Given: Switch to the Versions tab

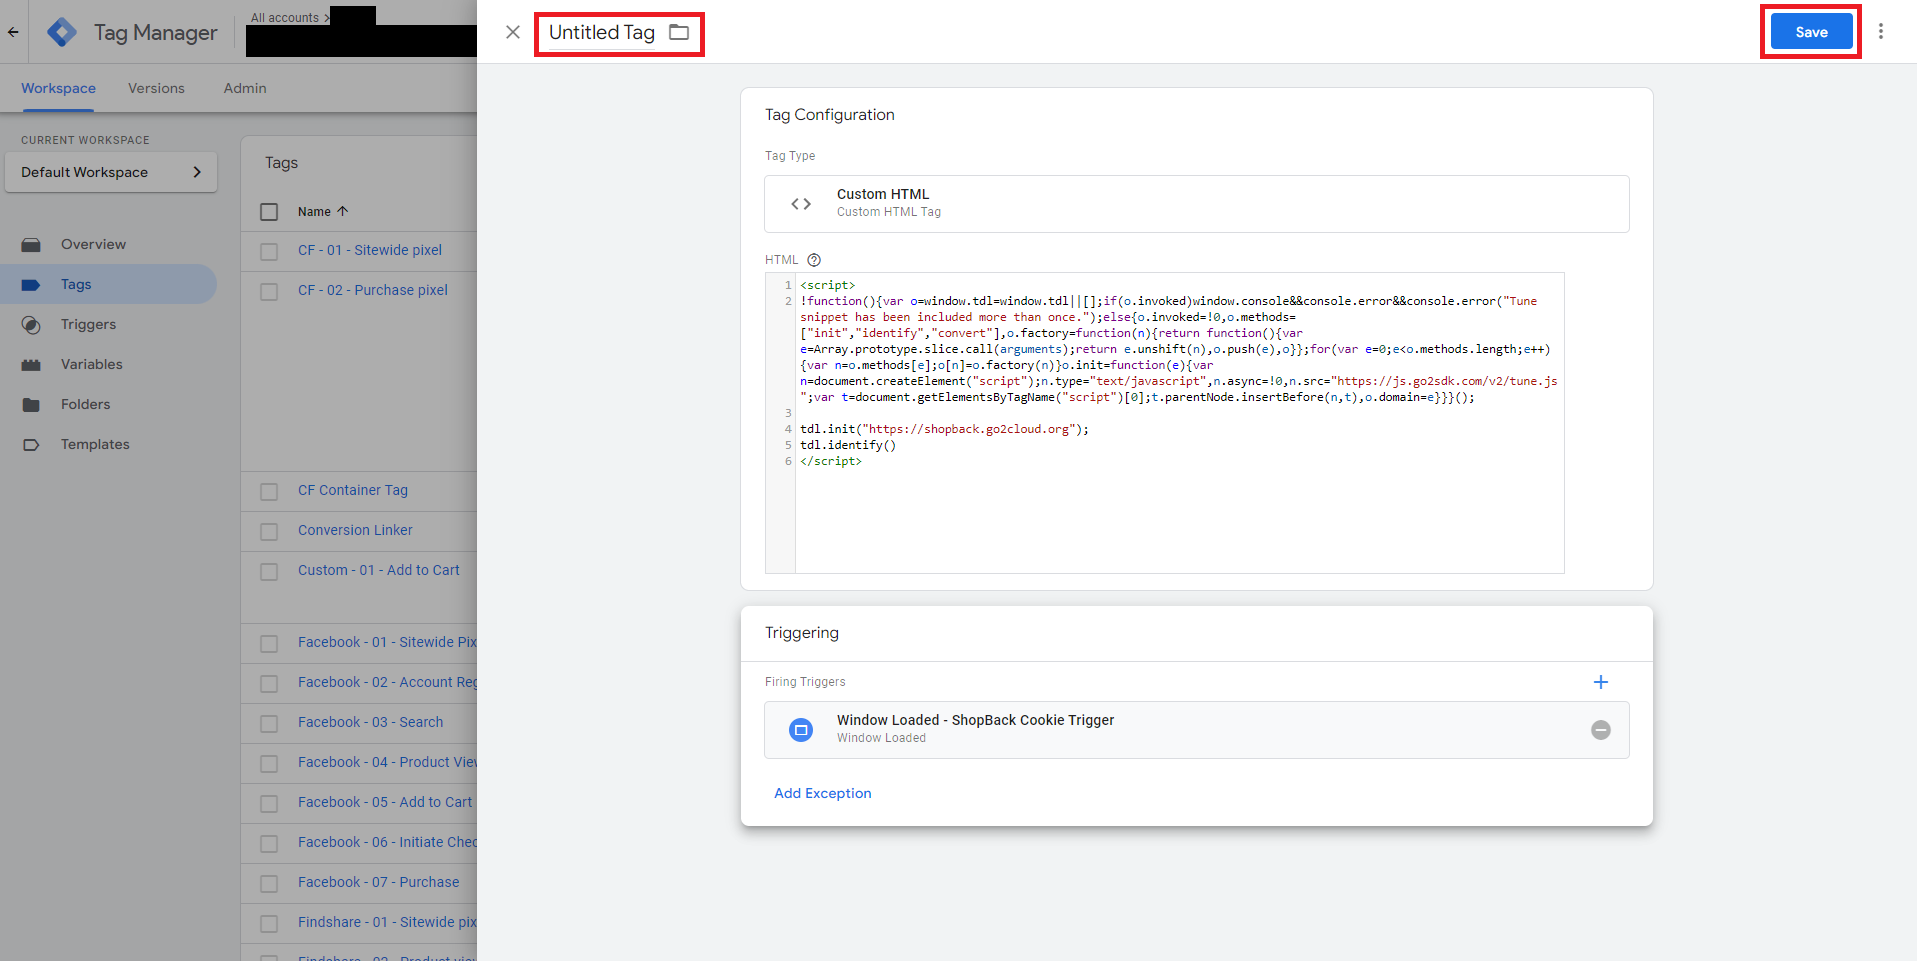Looking at the screenshot, I should (156, 88).
